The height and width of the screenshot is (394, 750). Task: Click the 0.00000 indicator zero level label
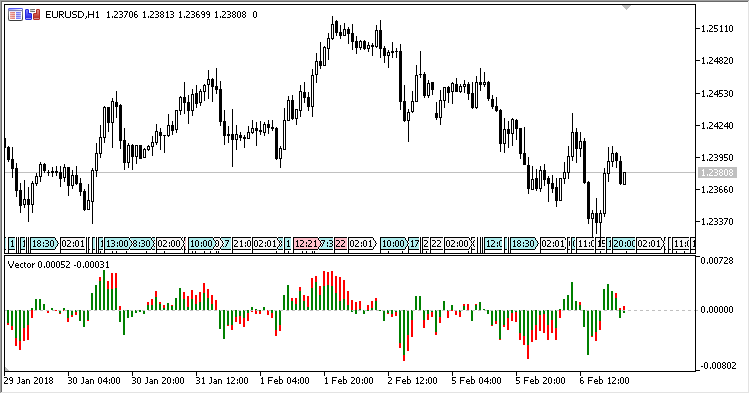717,310
